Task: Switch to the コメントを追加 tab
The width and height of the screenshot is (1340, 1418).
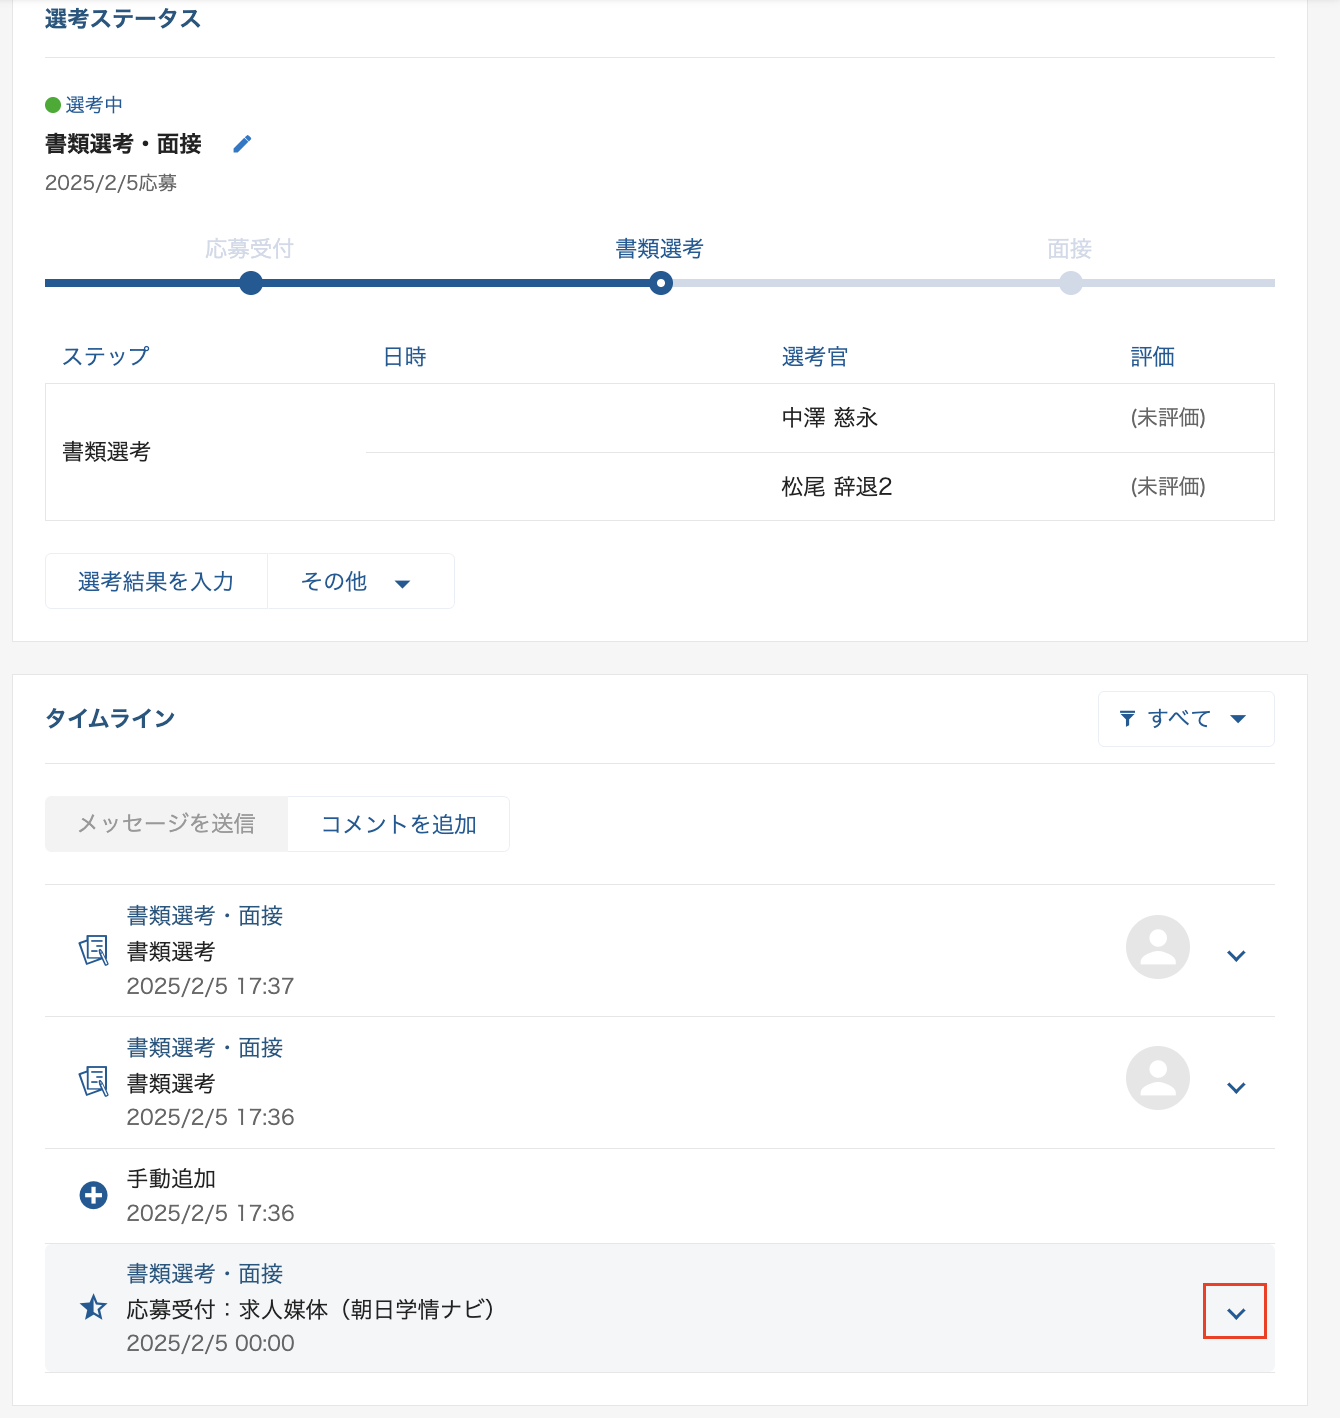Action: [x=398, y=824]
